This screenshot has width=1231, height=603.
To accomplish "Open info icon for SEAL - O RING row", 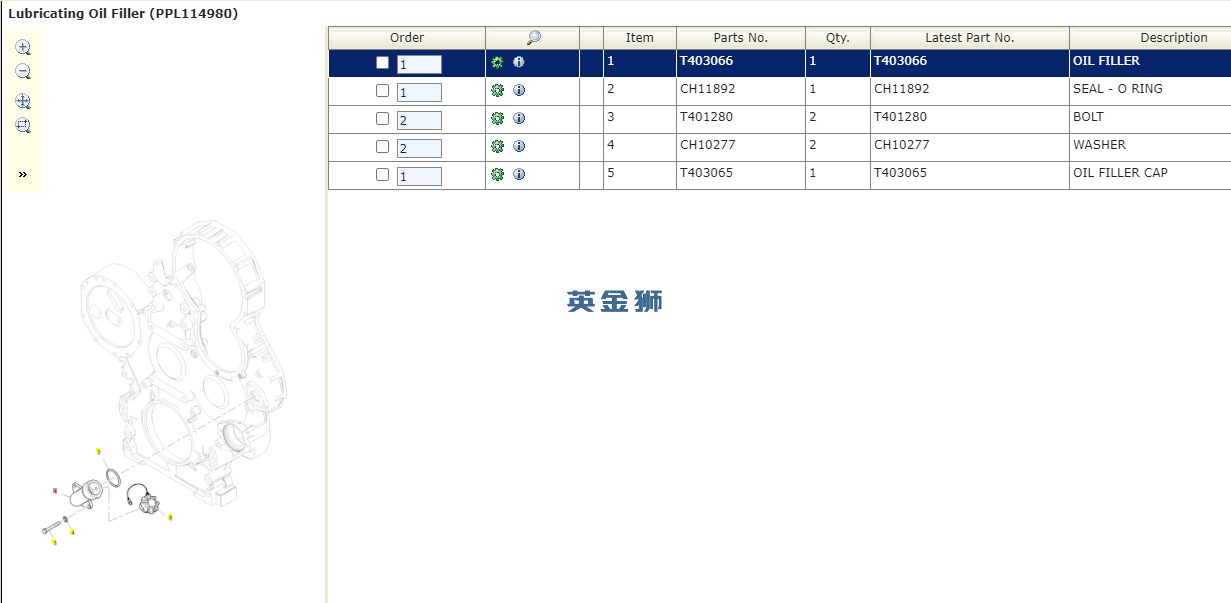I will tap(519, 90).
